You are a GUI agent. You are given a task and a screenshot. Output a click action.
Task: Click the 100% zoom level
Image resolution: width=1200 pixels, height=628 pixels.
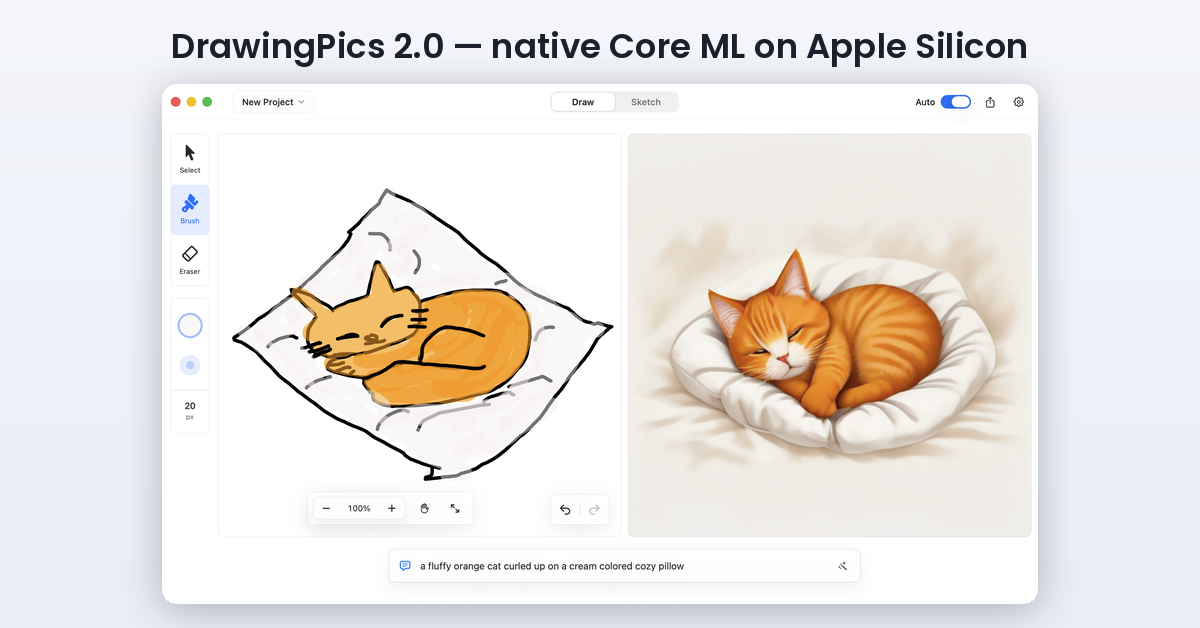359,508
